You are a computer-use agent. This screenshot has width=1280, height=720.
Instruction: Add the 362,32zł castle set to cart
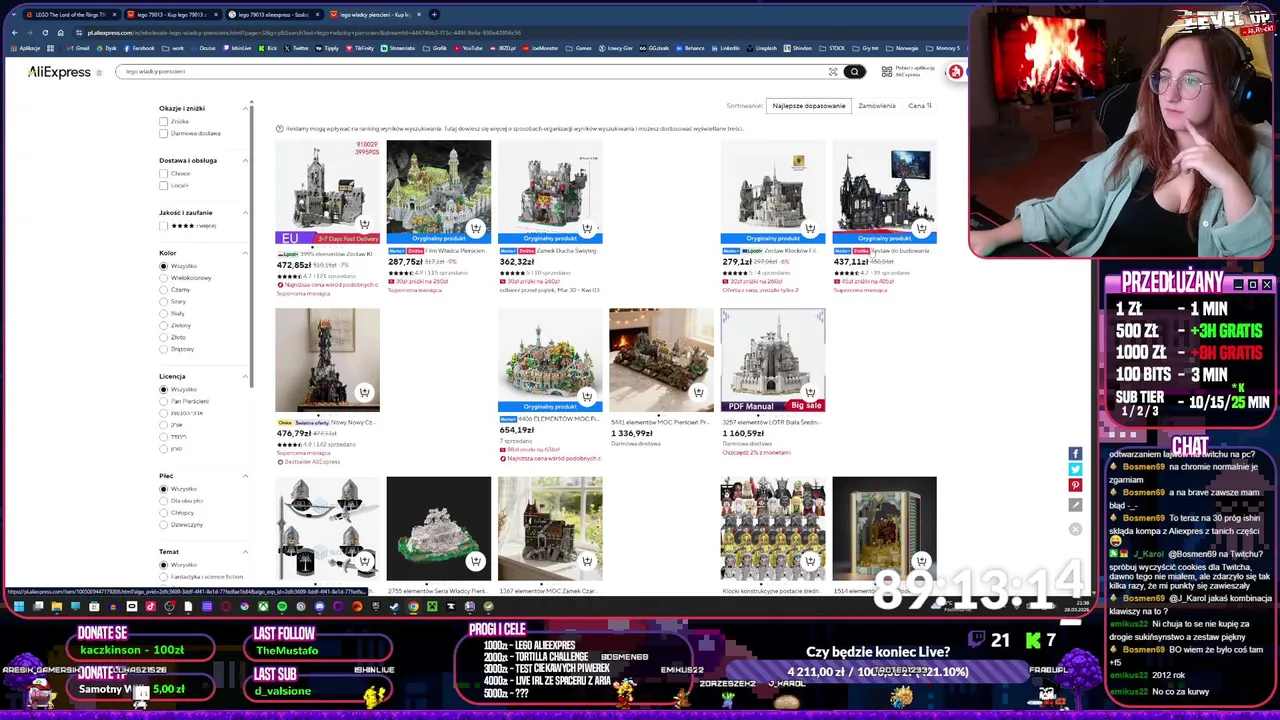point(587,228)
